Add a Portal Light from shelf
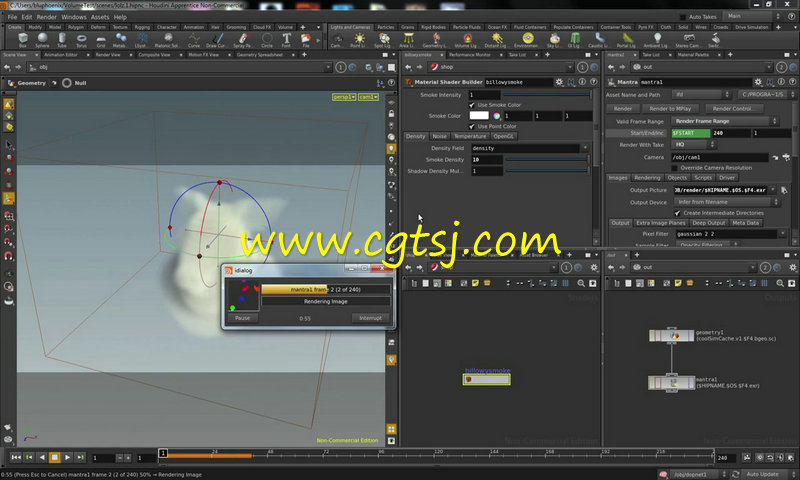 627,40
